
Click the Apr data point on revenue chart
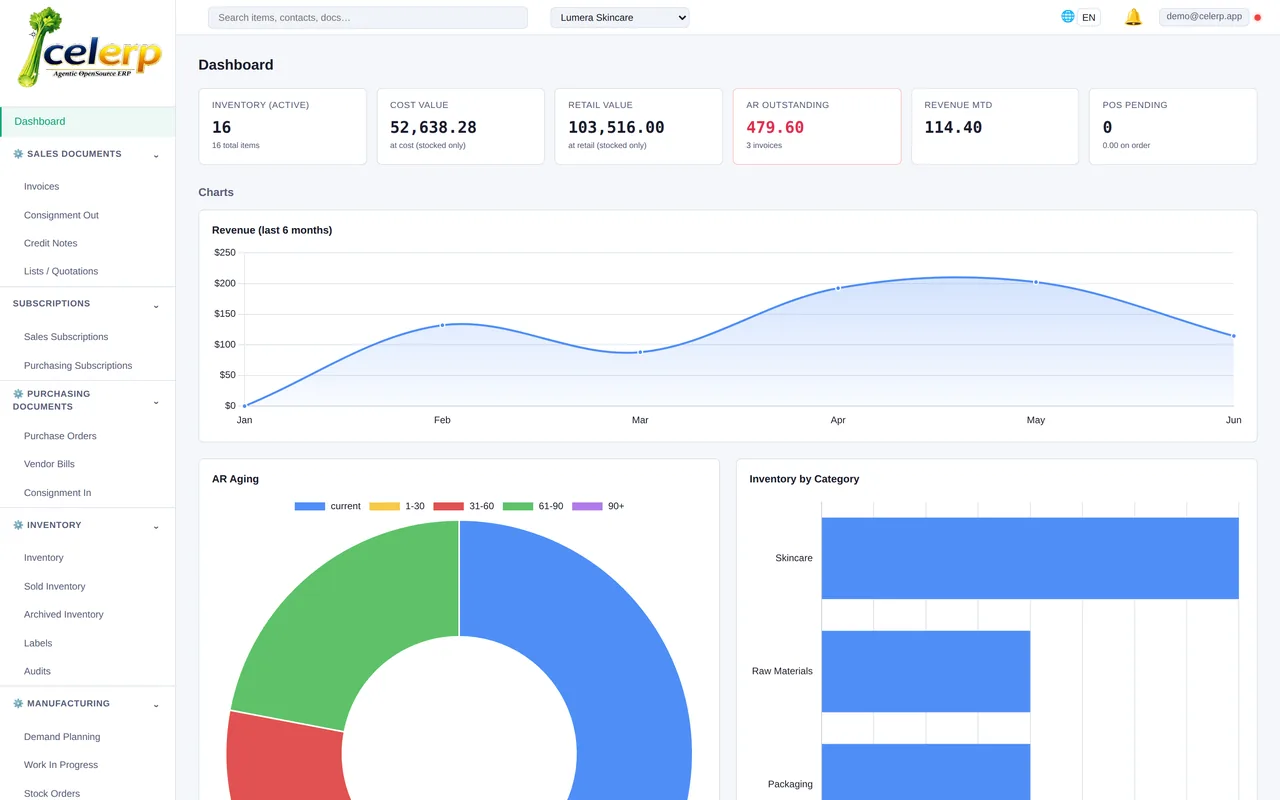(x=838, y=288)
